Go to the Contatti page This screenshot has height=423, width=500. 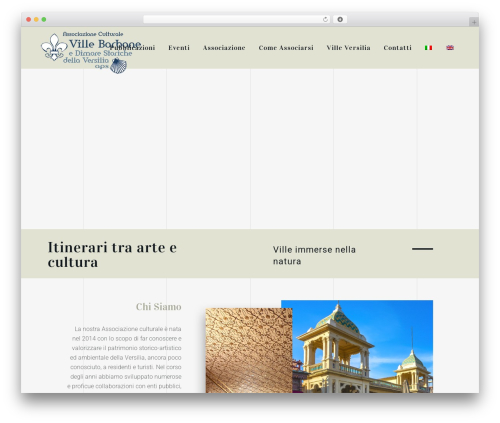pyautogui.click(x=397, y=48)
